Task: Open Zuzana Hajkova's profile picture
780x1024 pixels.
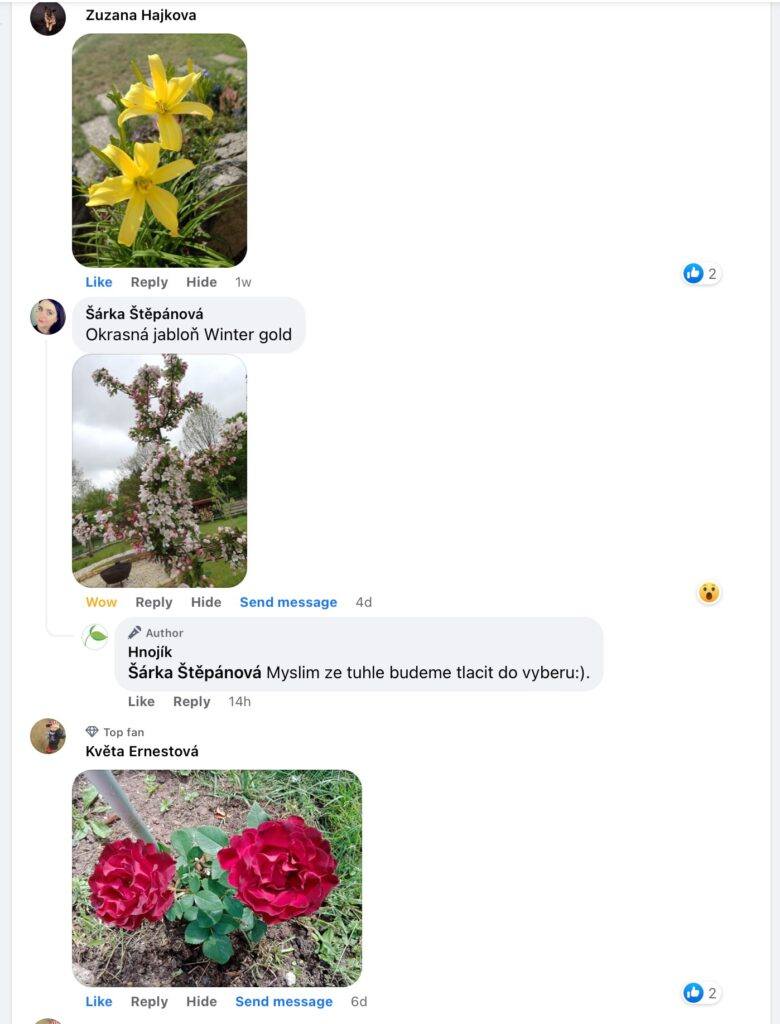Action: tap(48, 18)
